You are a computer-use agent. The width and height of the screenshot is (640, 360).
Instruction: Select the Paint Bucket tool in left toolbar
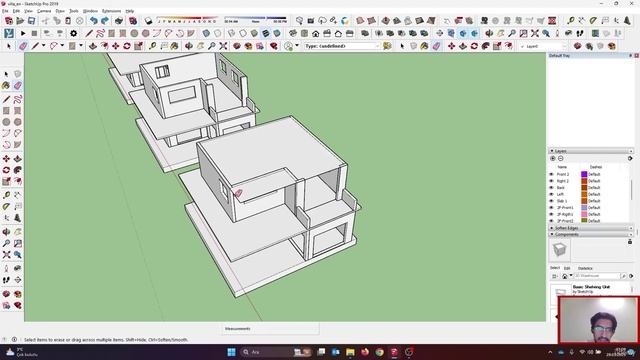coord(6,85)
